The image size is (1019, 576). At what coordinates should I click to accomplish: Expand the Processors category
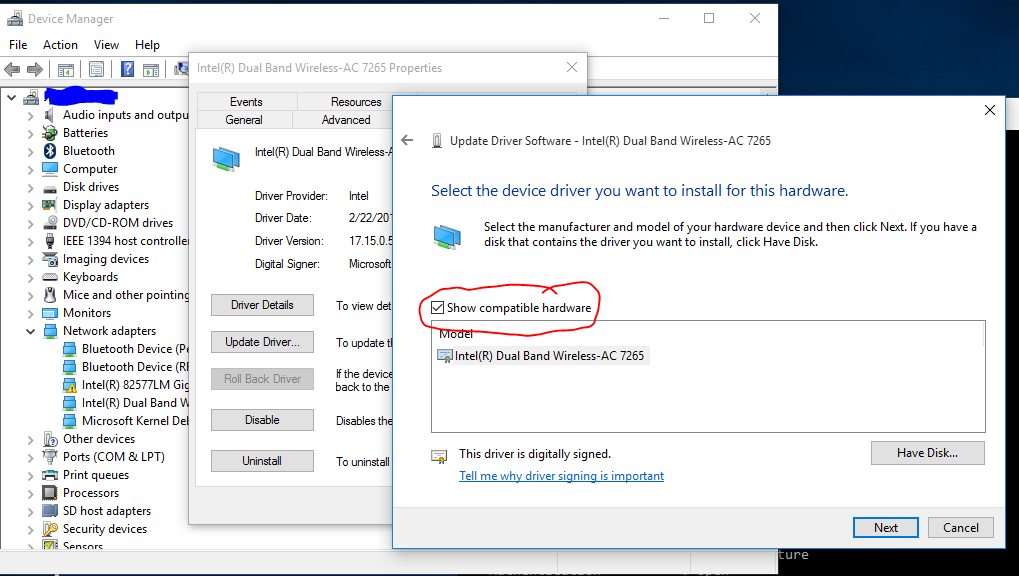(31, 494)
